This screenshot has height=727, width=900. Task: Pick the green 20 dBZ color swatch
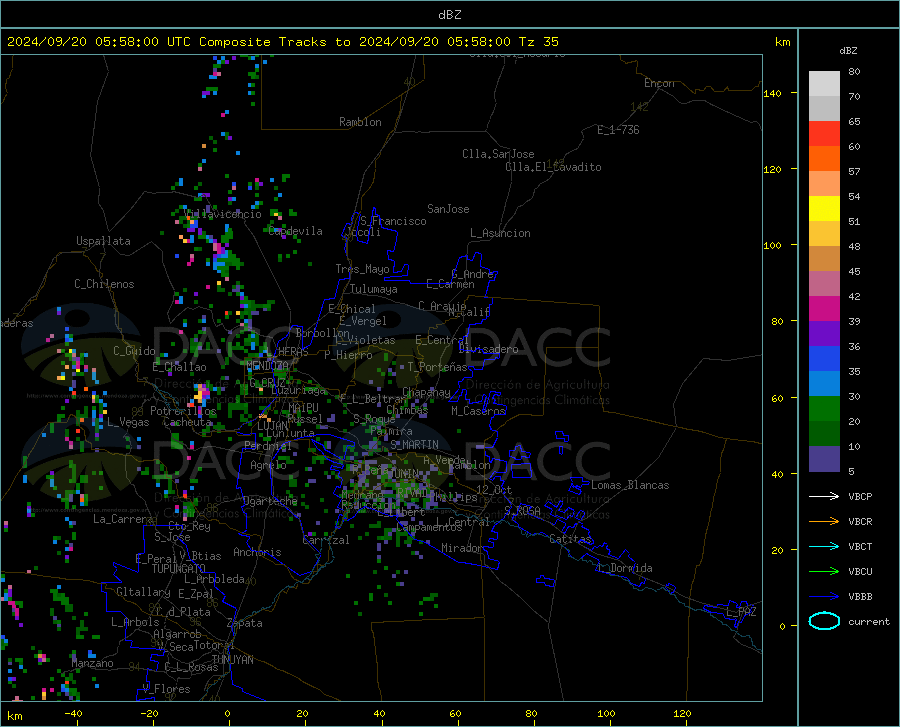[824, 409]
